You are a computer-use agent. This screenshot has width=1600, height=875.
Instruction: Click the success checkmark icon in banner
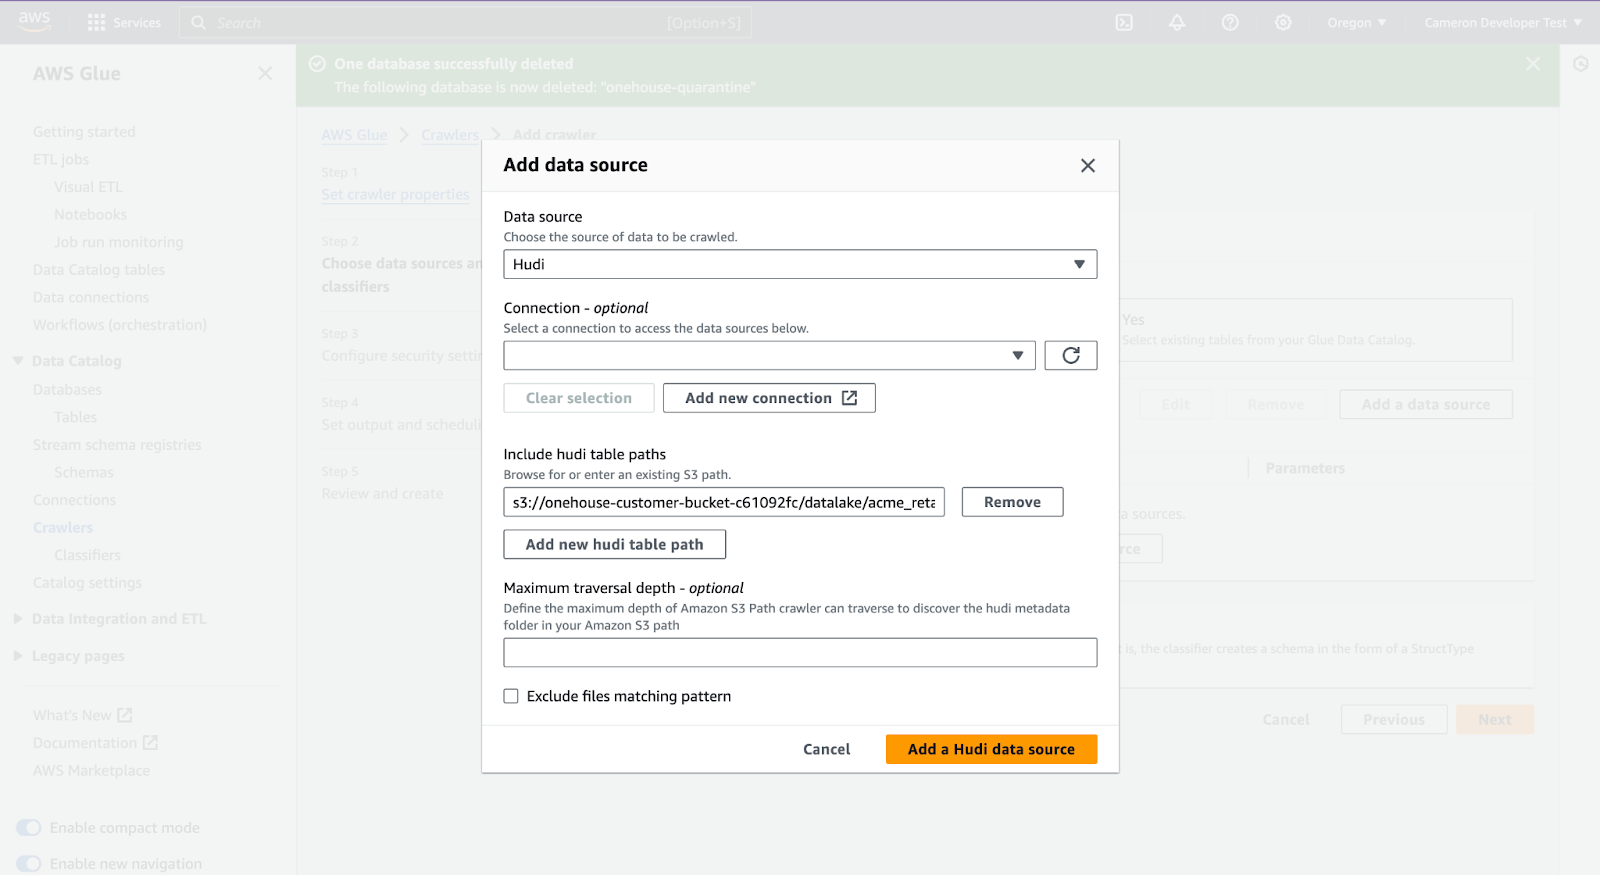pyautogui.click(x=317, y=64)
